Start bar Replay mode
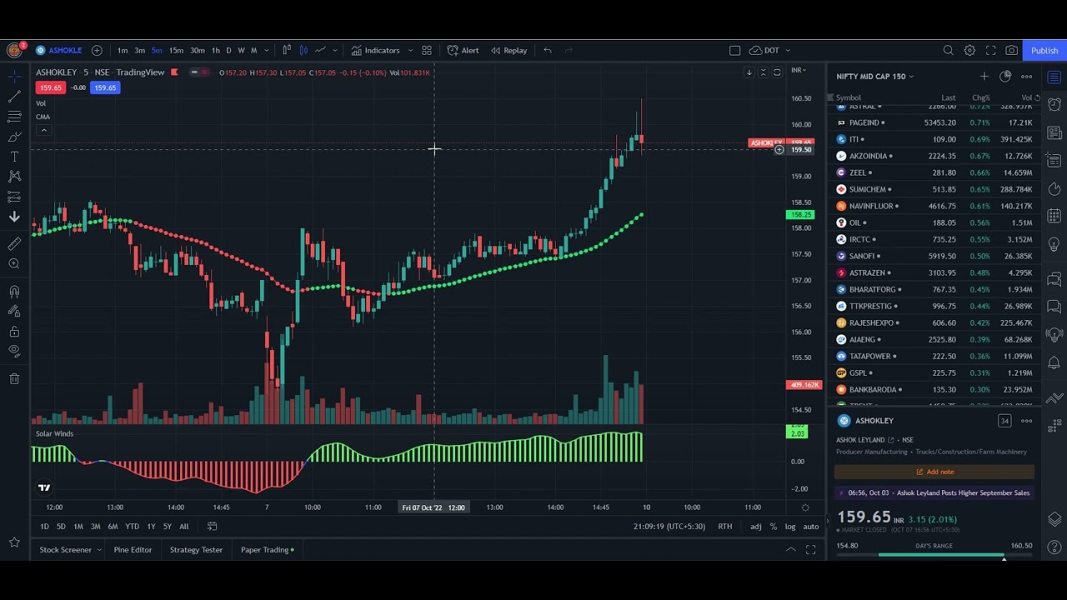The image size is (1067, 600). coord(509,50)
